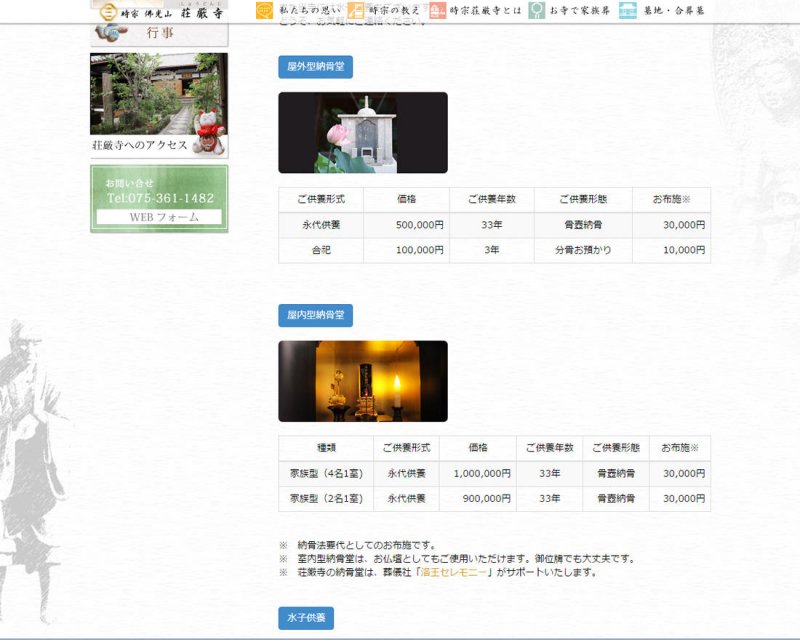Click the 水子供養 blue heading label
The height and width of the screenshot is (640, 800).
306,618
